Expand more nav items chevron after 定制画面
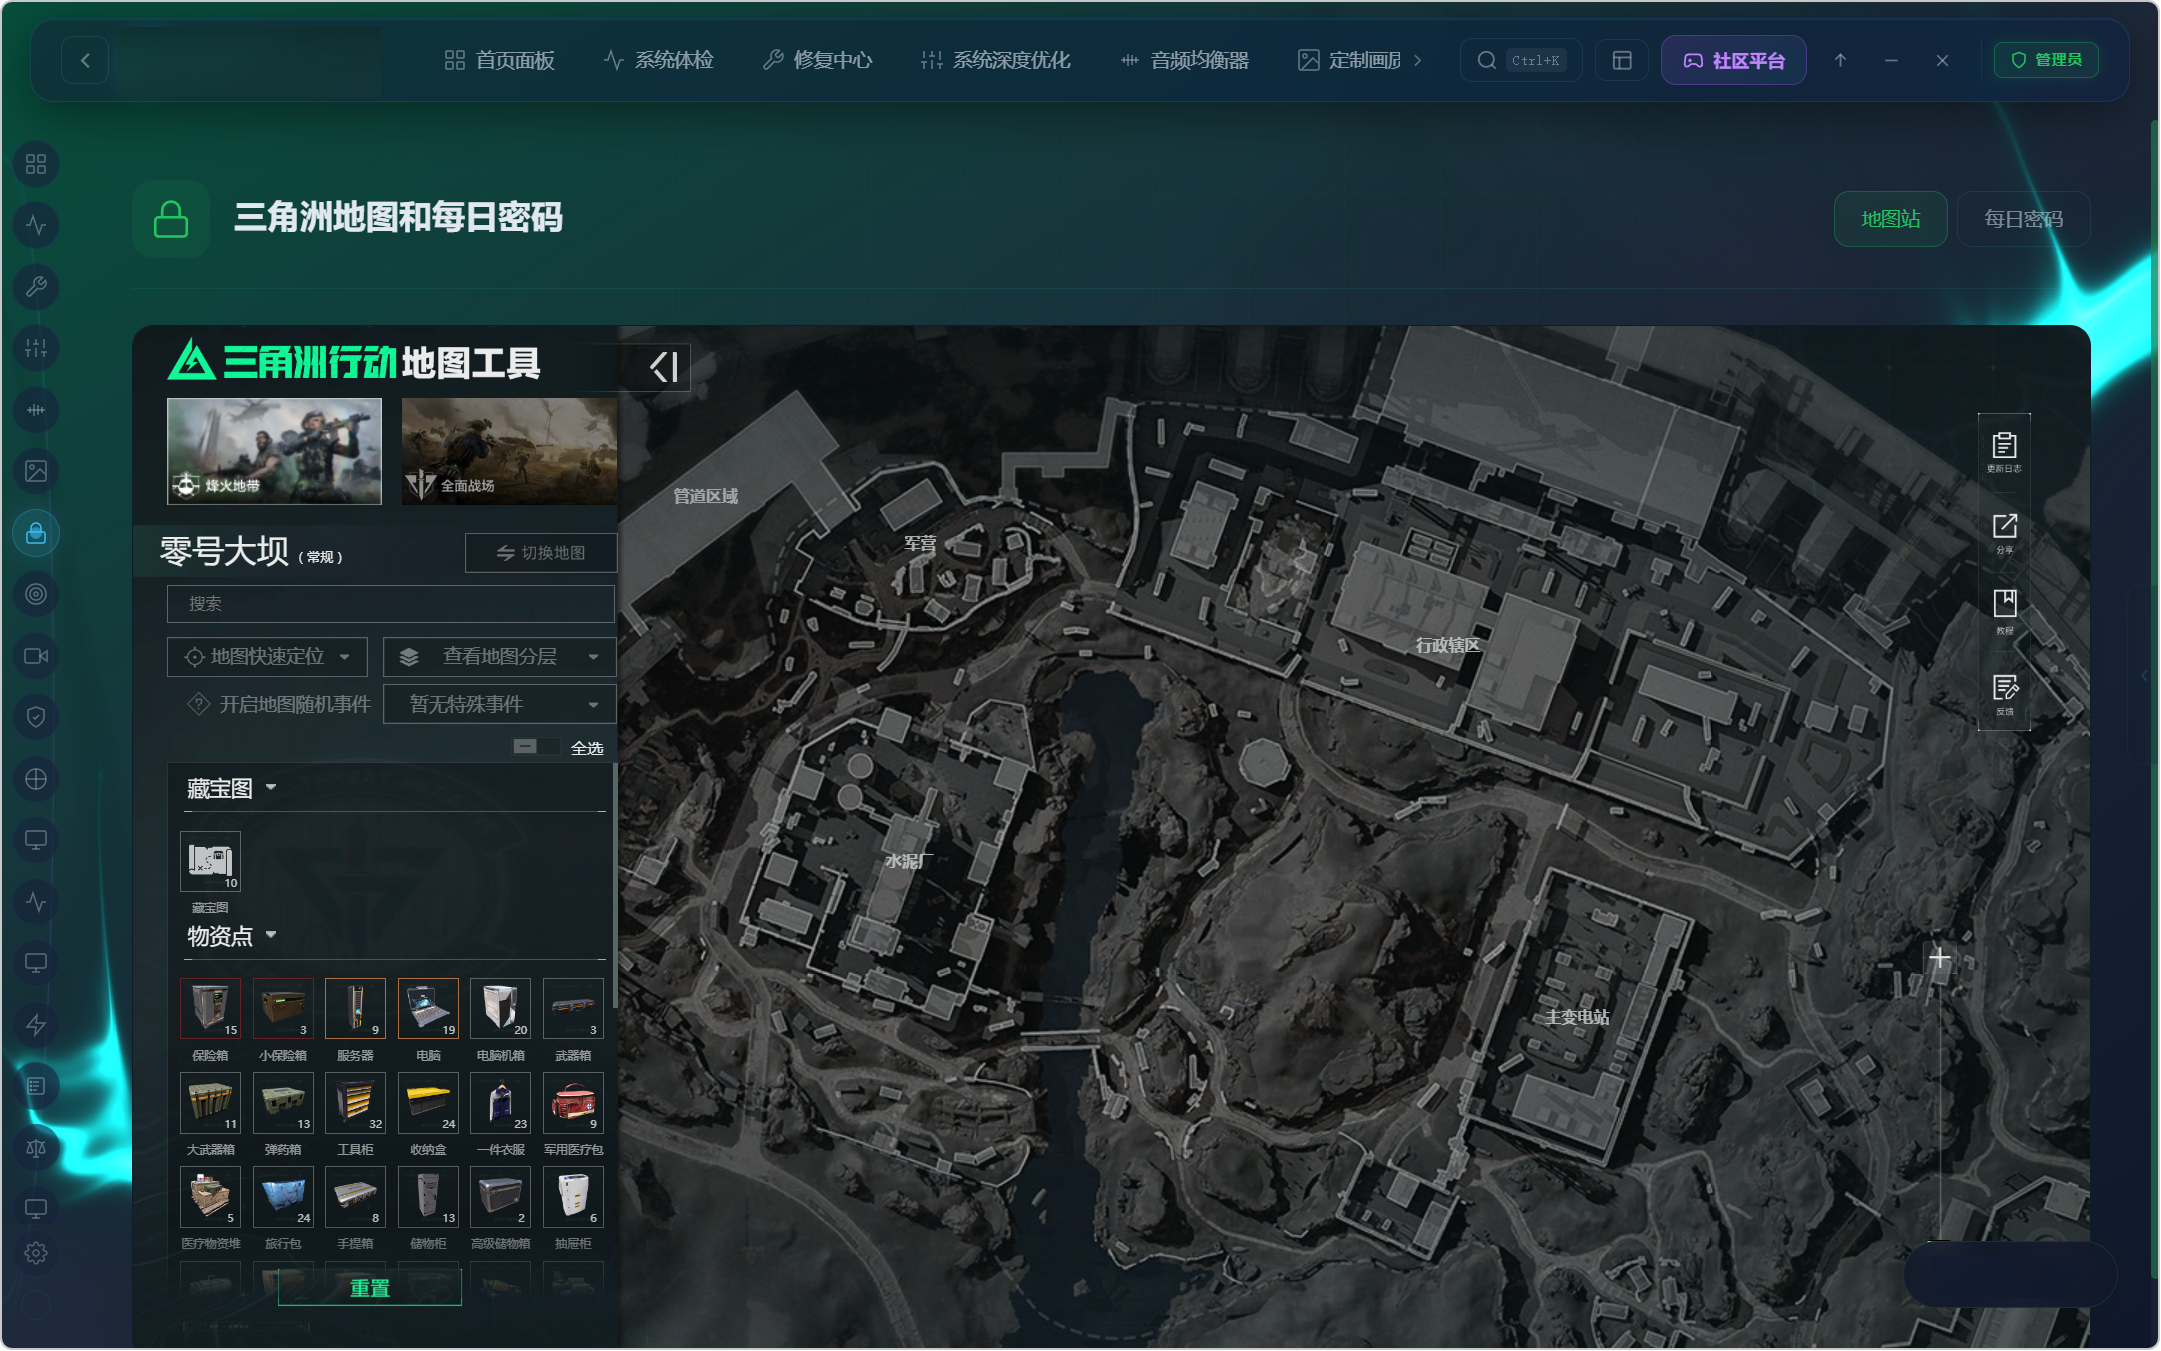Screen dimensions: 2161x1351 click(1417, 60)
